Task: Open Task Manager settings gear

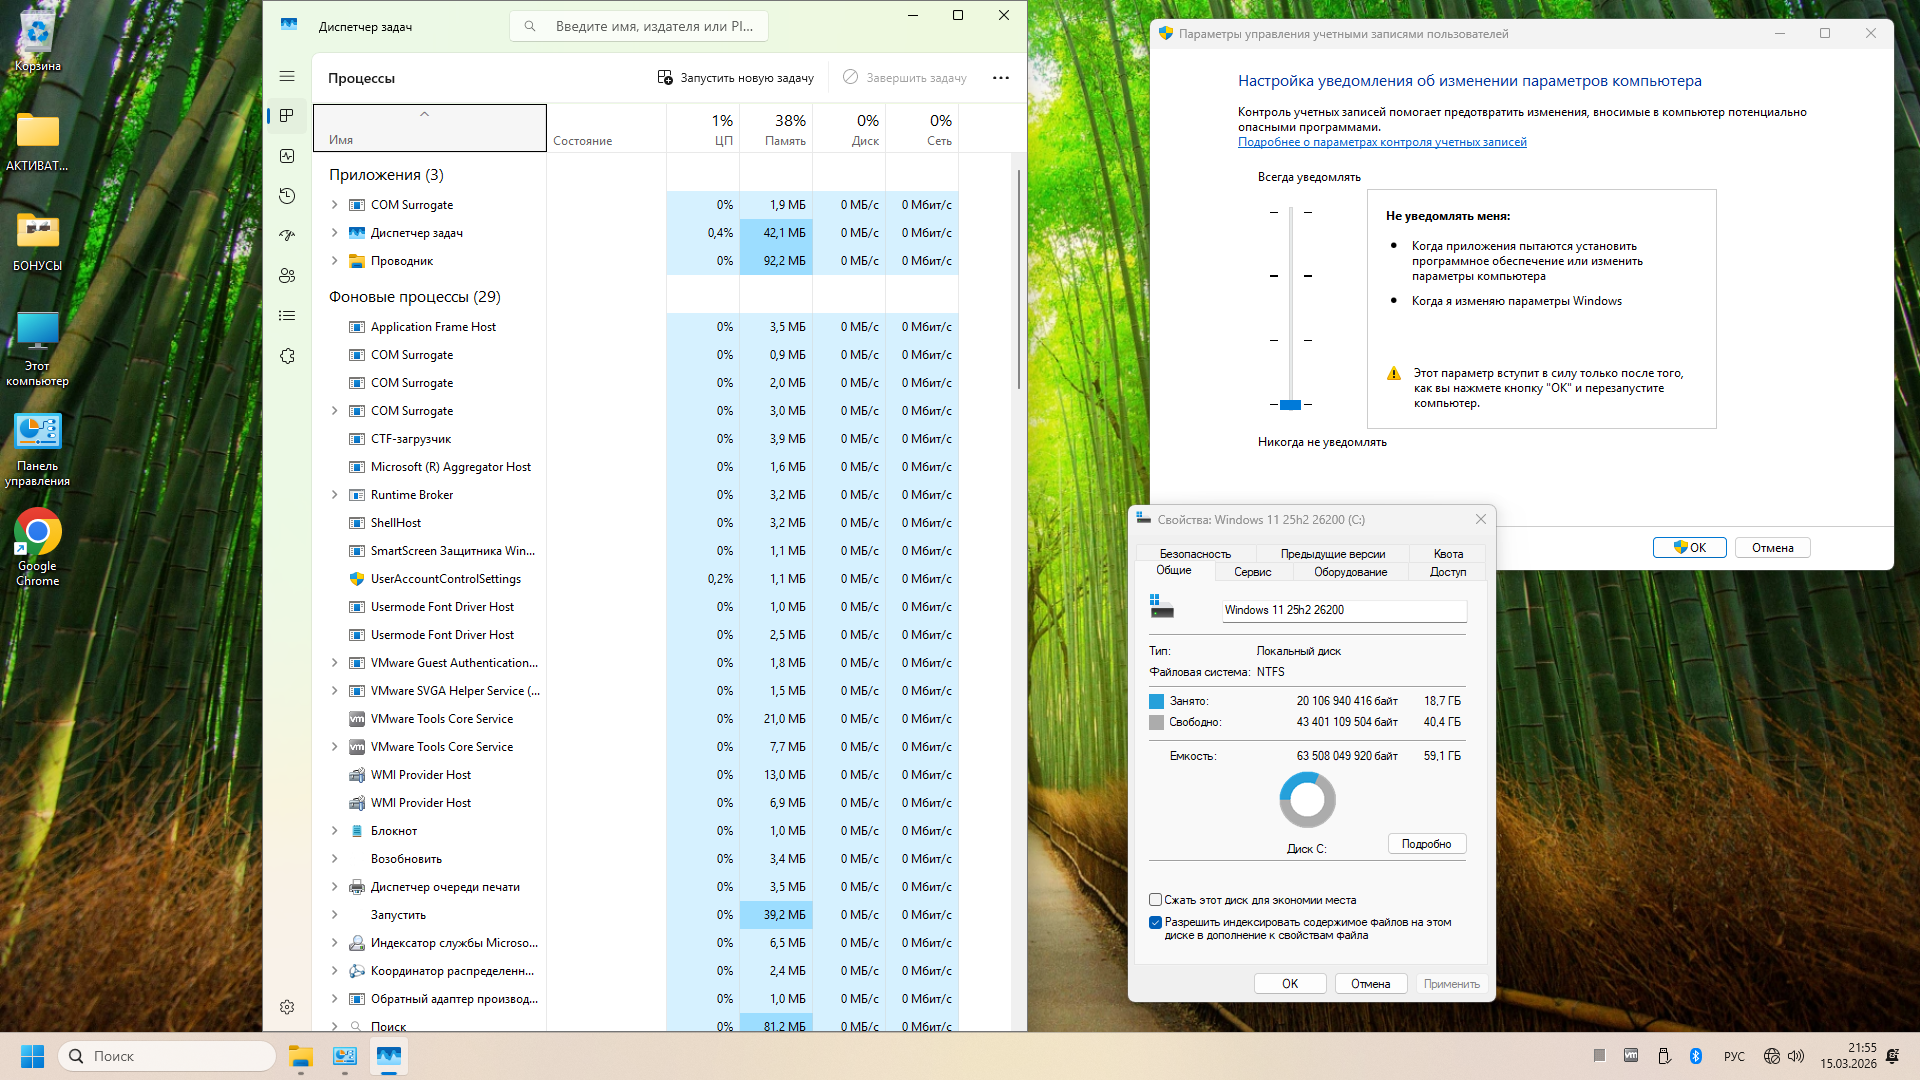Action: click(x=287, y=1007)
